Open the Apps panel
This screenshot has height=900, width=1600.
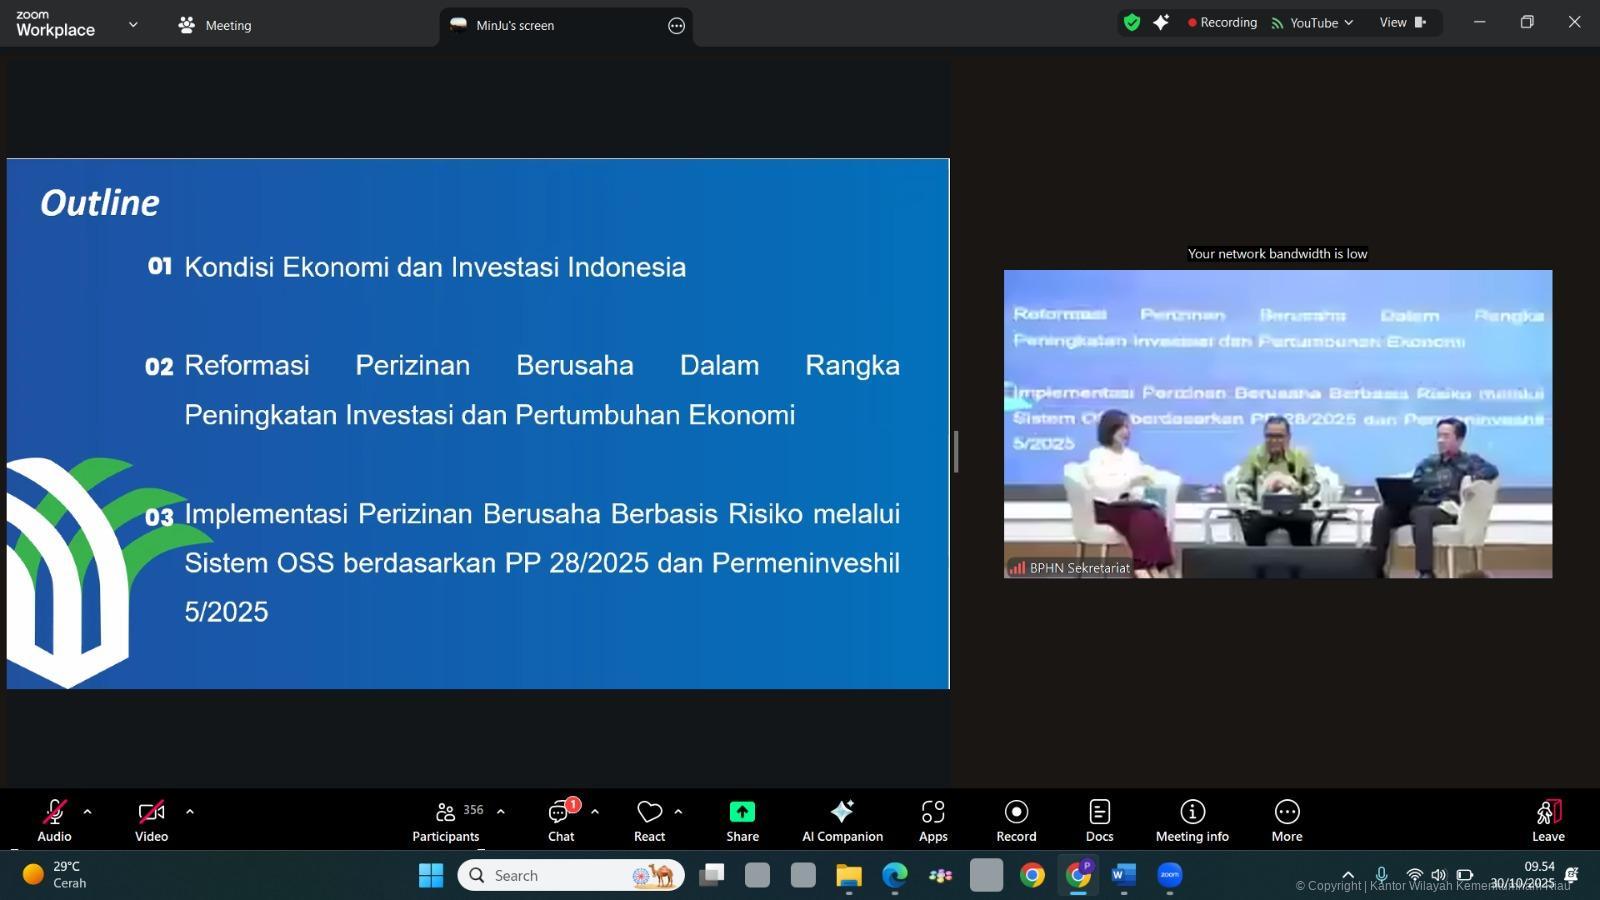933,821
